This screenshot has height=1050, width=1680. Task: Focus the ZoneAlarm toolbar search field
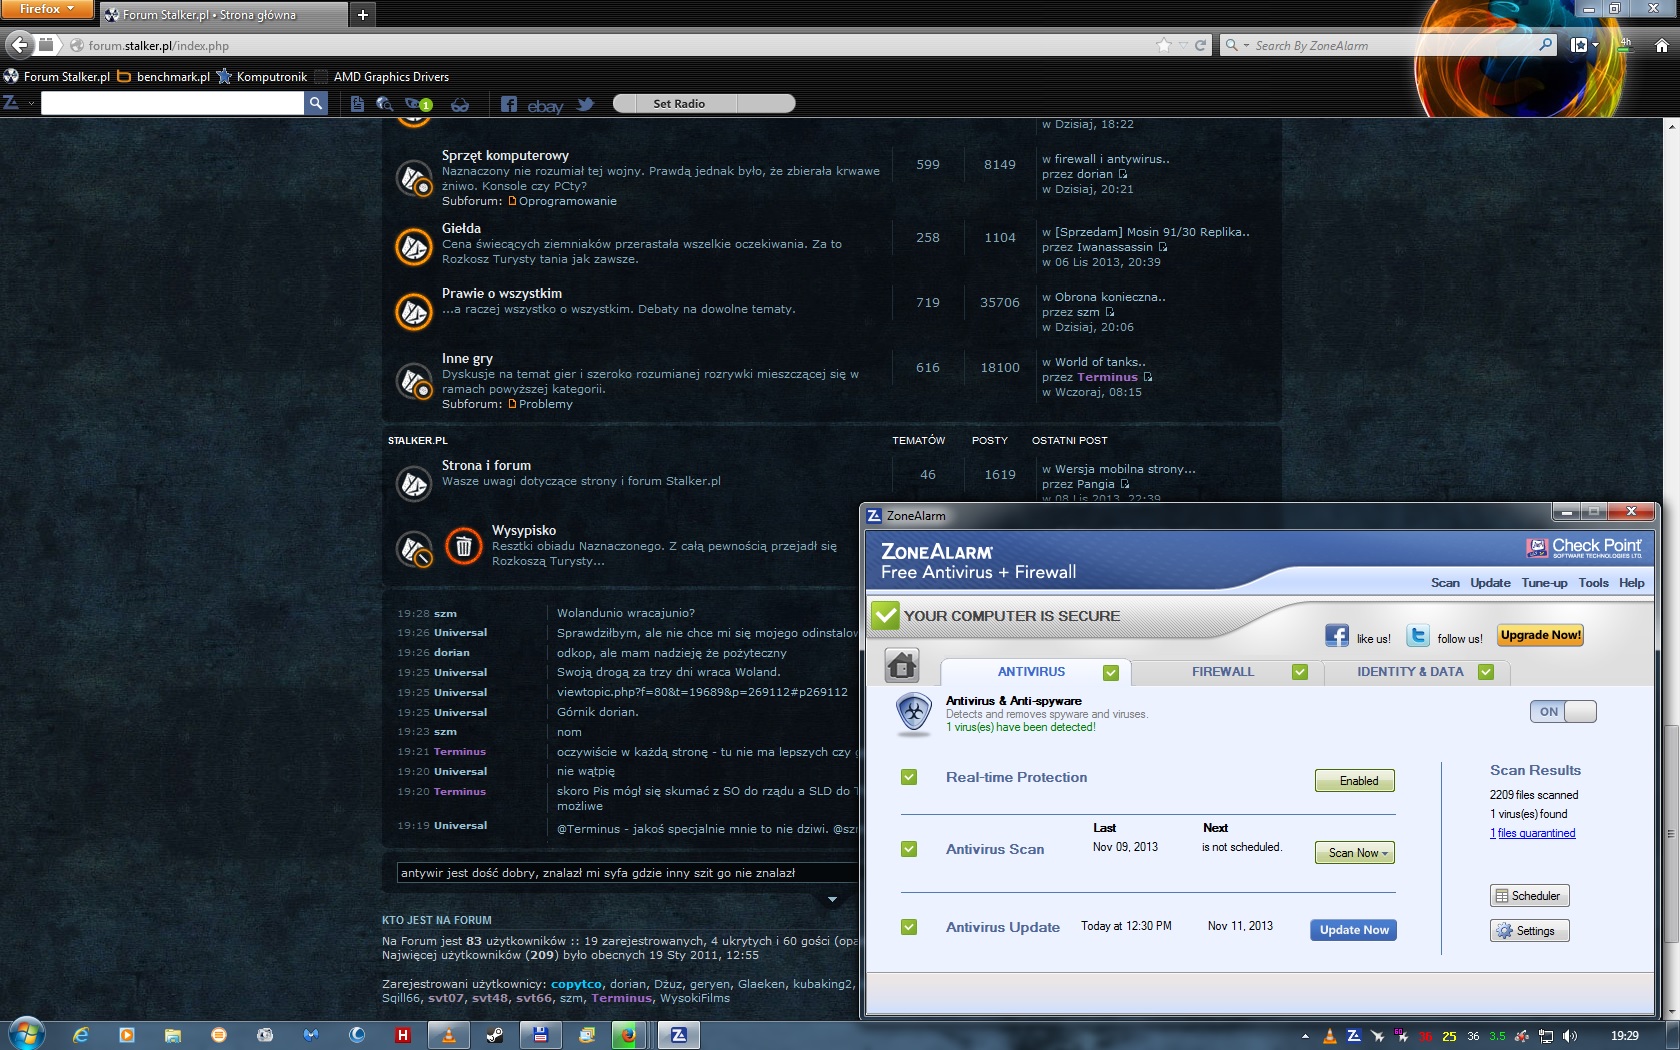(x=172, y=103)
